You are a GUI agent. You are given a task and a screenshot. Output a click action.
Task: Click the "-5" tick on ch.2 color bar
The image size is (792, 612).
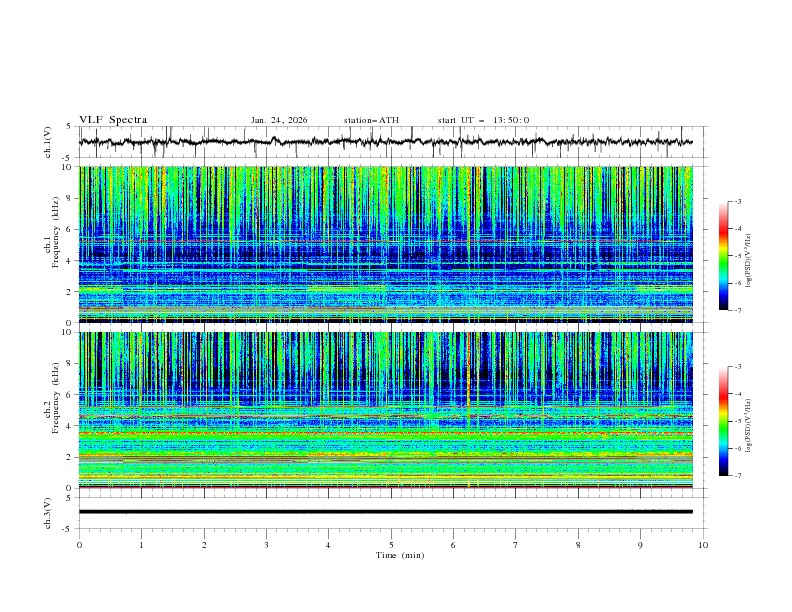click(x=738, y=421)
